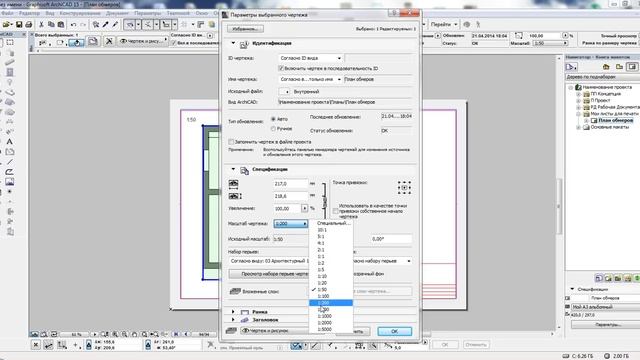Image resolution: width=640 pixels, height=360 pixels.
Task: Select scale 1:200 in dropdown list
Action: [x=331, y=303]
